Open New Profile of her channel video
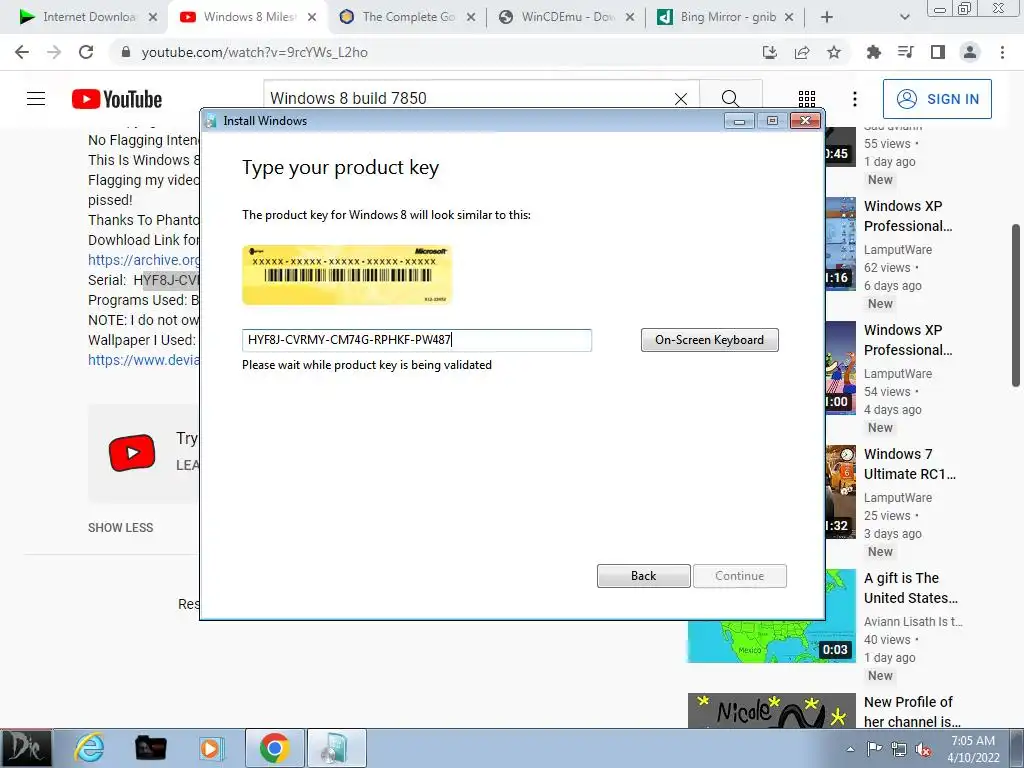 (x=912, y=711)
